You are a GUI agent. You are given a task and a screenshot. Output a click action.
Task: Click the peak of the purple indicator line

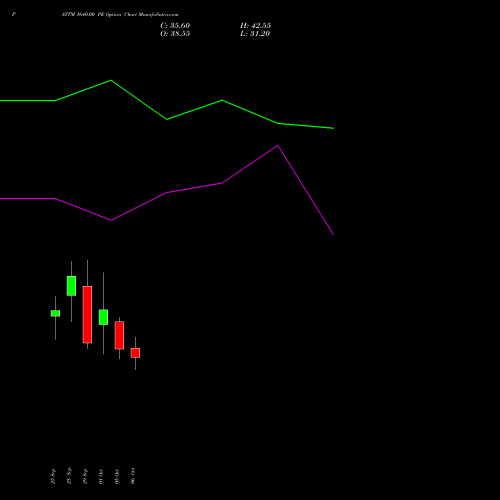(278, 146)
